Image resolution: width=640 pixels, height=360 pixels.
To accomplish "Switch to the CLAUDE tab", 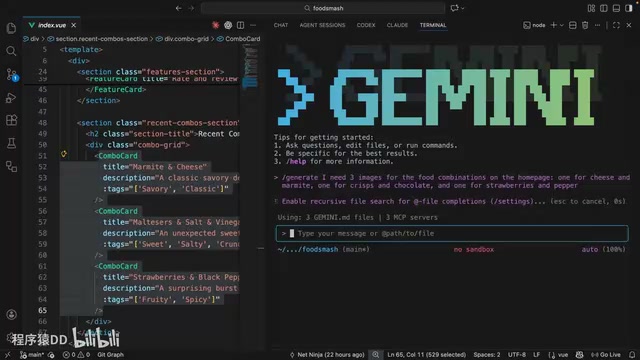I will 397,25.
